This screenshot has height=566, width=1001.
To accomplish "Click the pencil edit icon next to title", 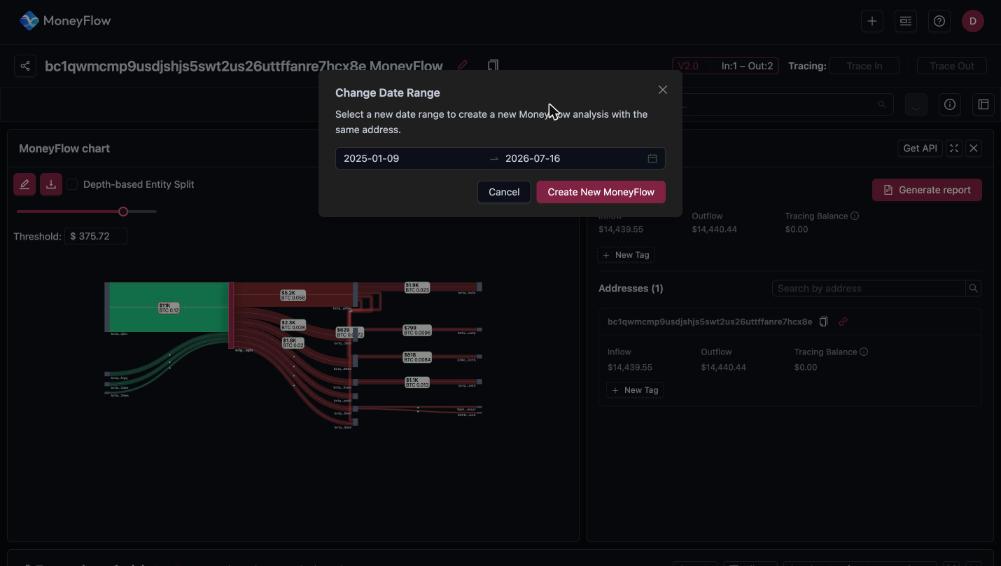I will click(x=462, y=65).
